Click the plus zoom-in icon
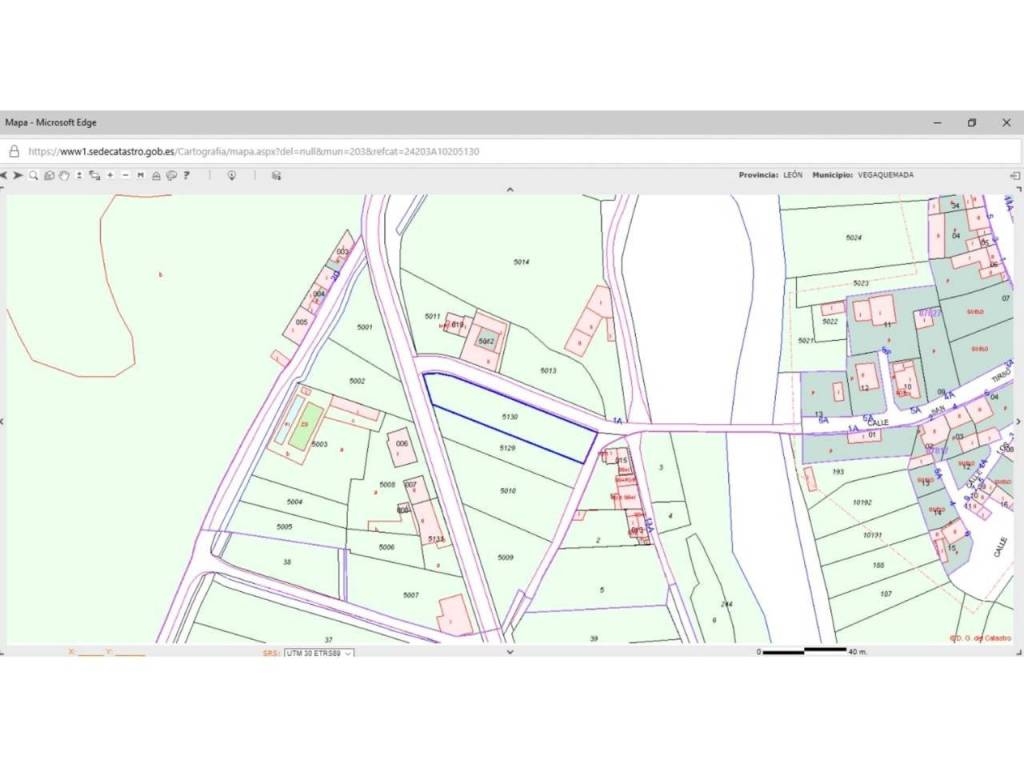This screenshot has width=1024, height=768. click(109, 175)
